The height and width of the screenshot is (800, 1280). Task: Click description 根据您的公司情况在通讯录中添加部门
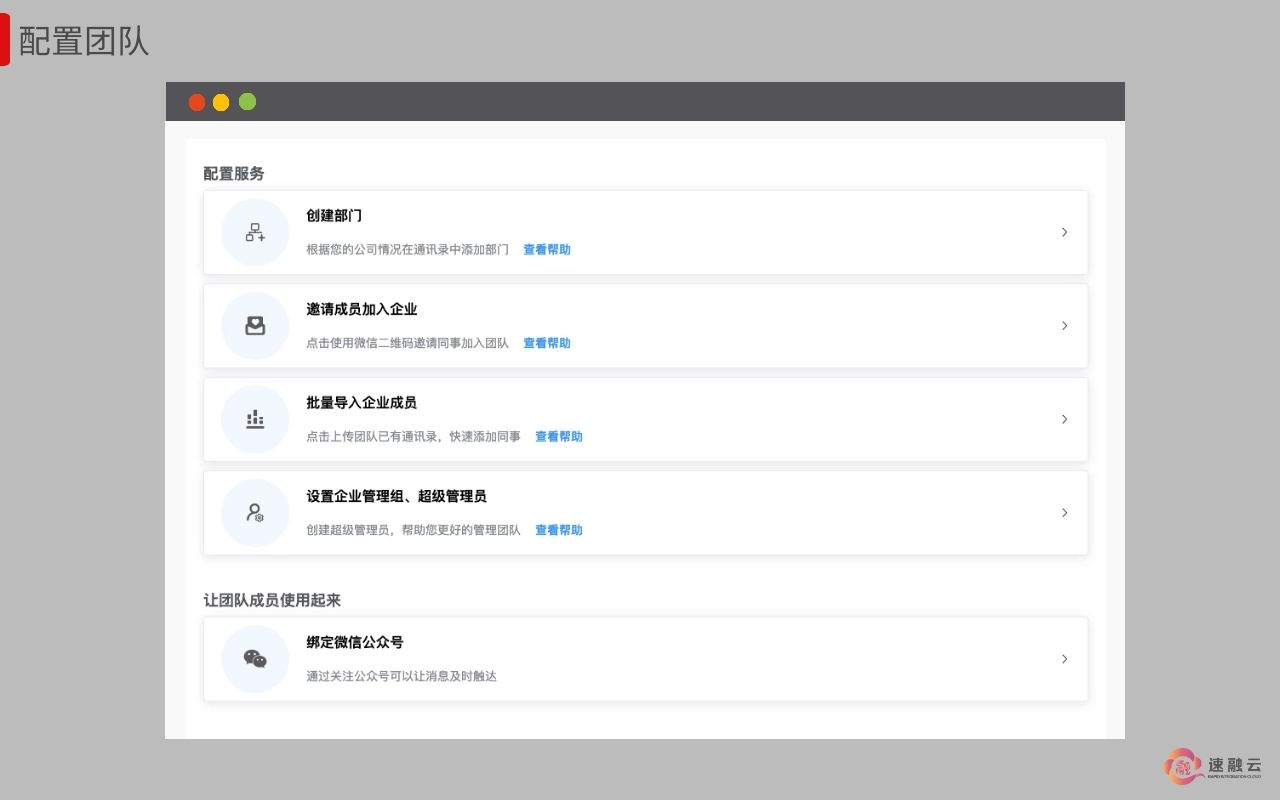[408, 250]
